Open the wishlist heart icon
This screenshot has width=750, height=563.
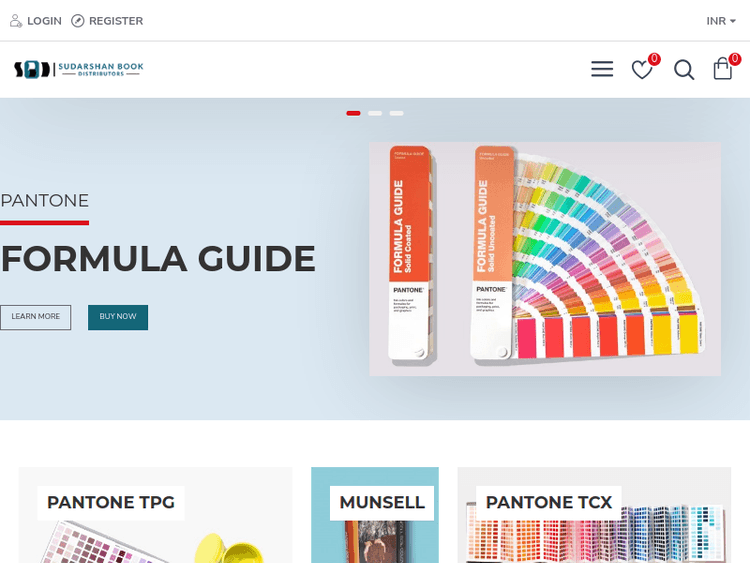click(x=641, y=70)
